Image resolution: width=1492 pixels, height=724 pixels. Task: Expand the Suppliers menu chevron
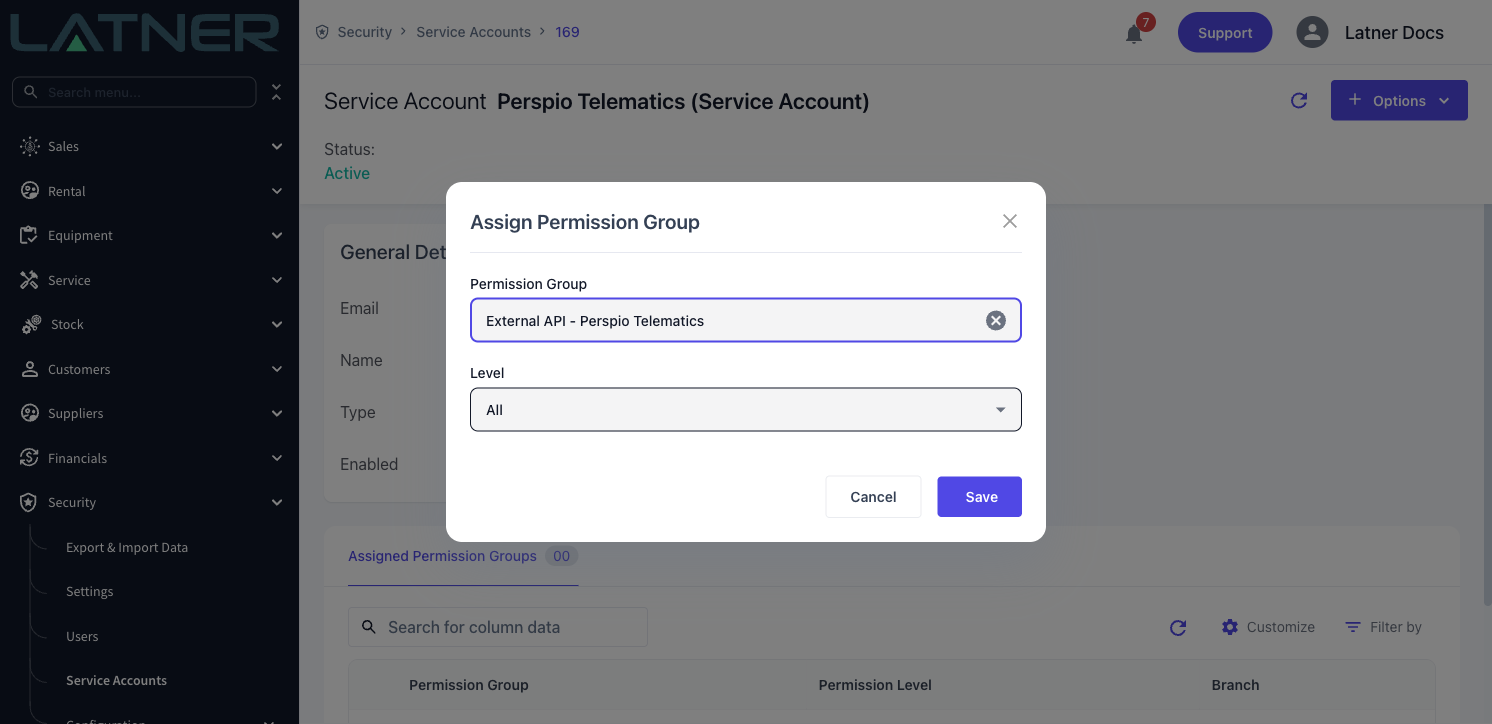(277, 413)
